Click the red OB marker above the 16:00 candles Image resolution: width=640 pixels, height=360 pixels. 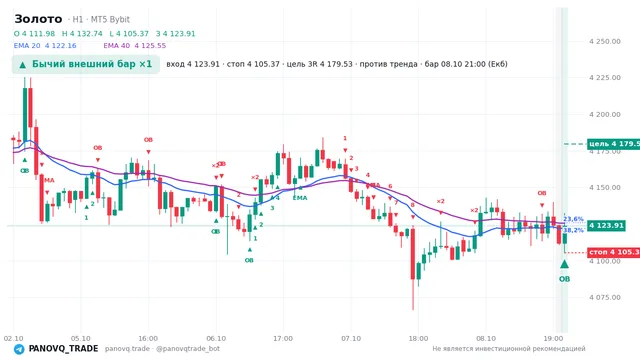coord(148,140)
